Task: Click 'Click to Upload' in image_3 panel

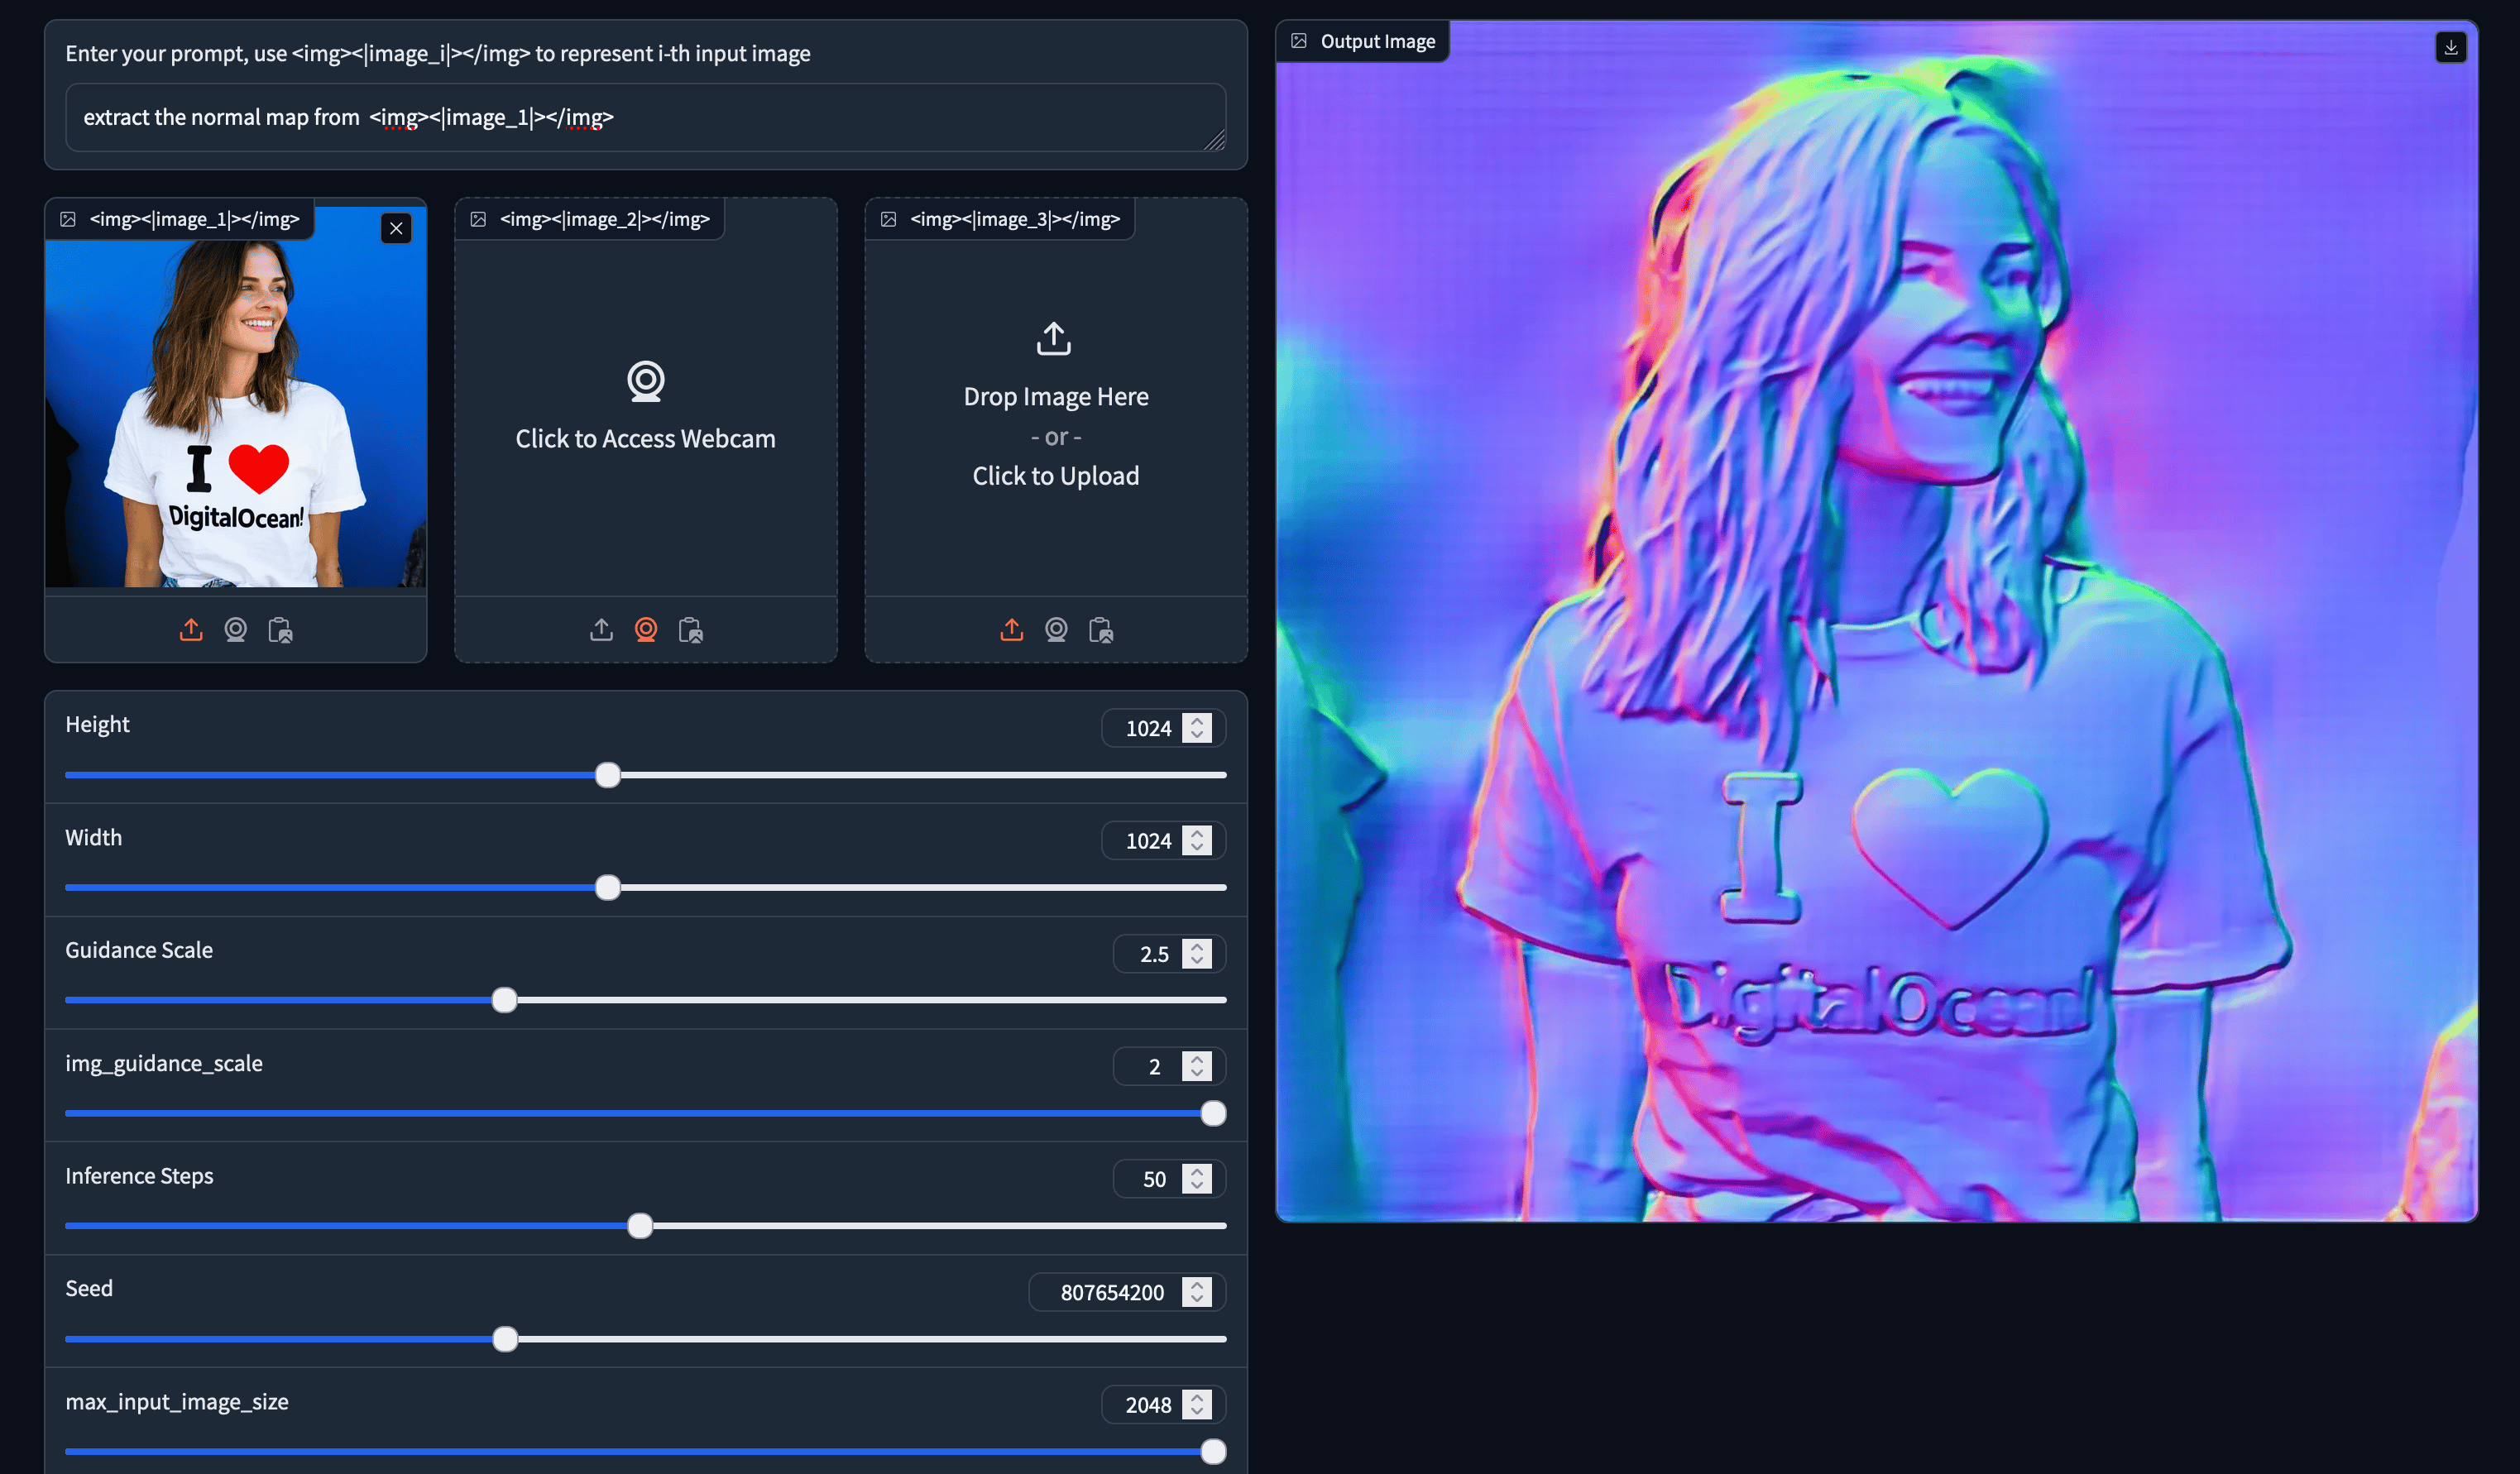Action: tap(1056, 476)
